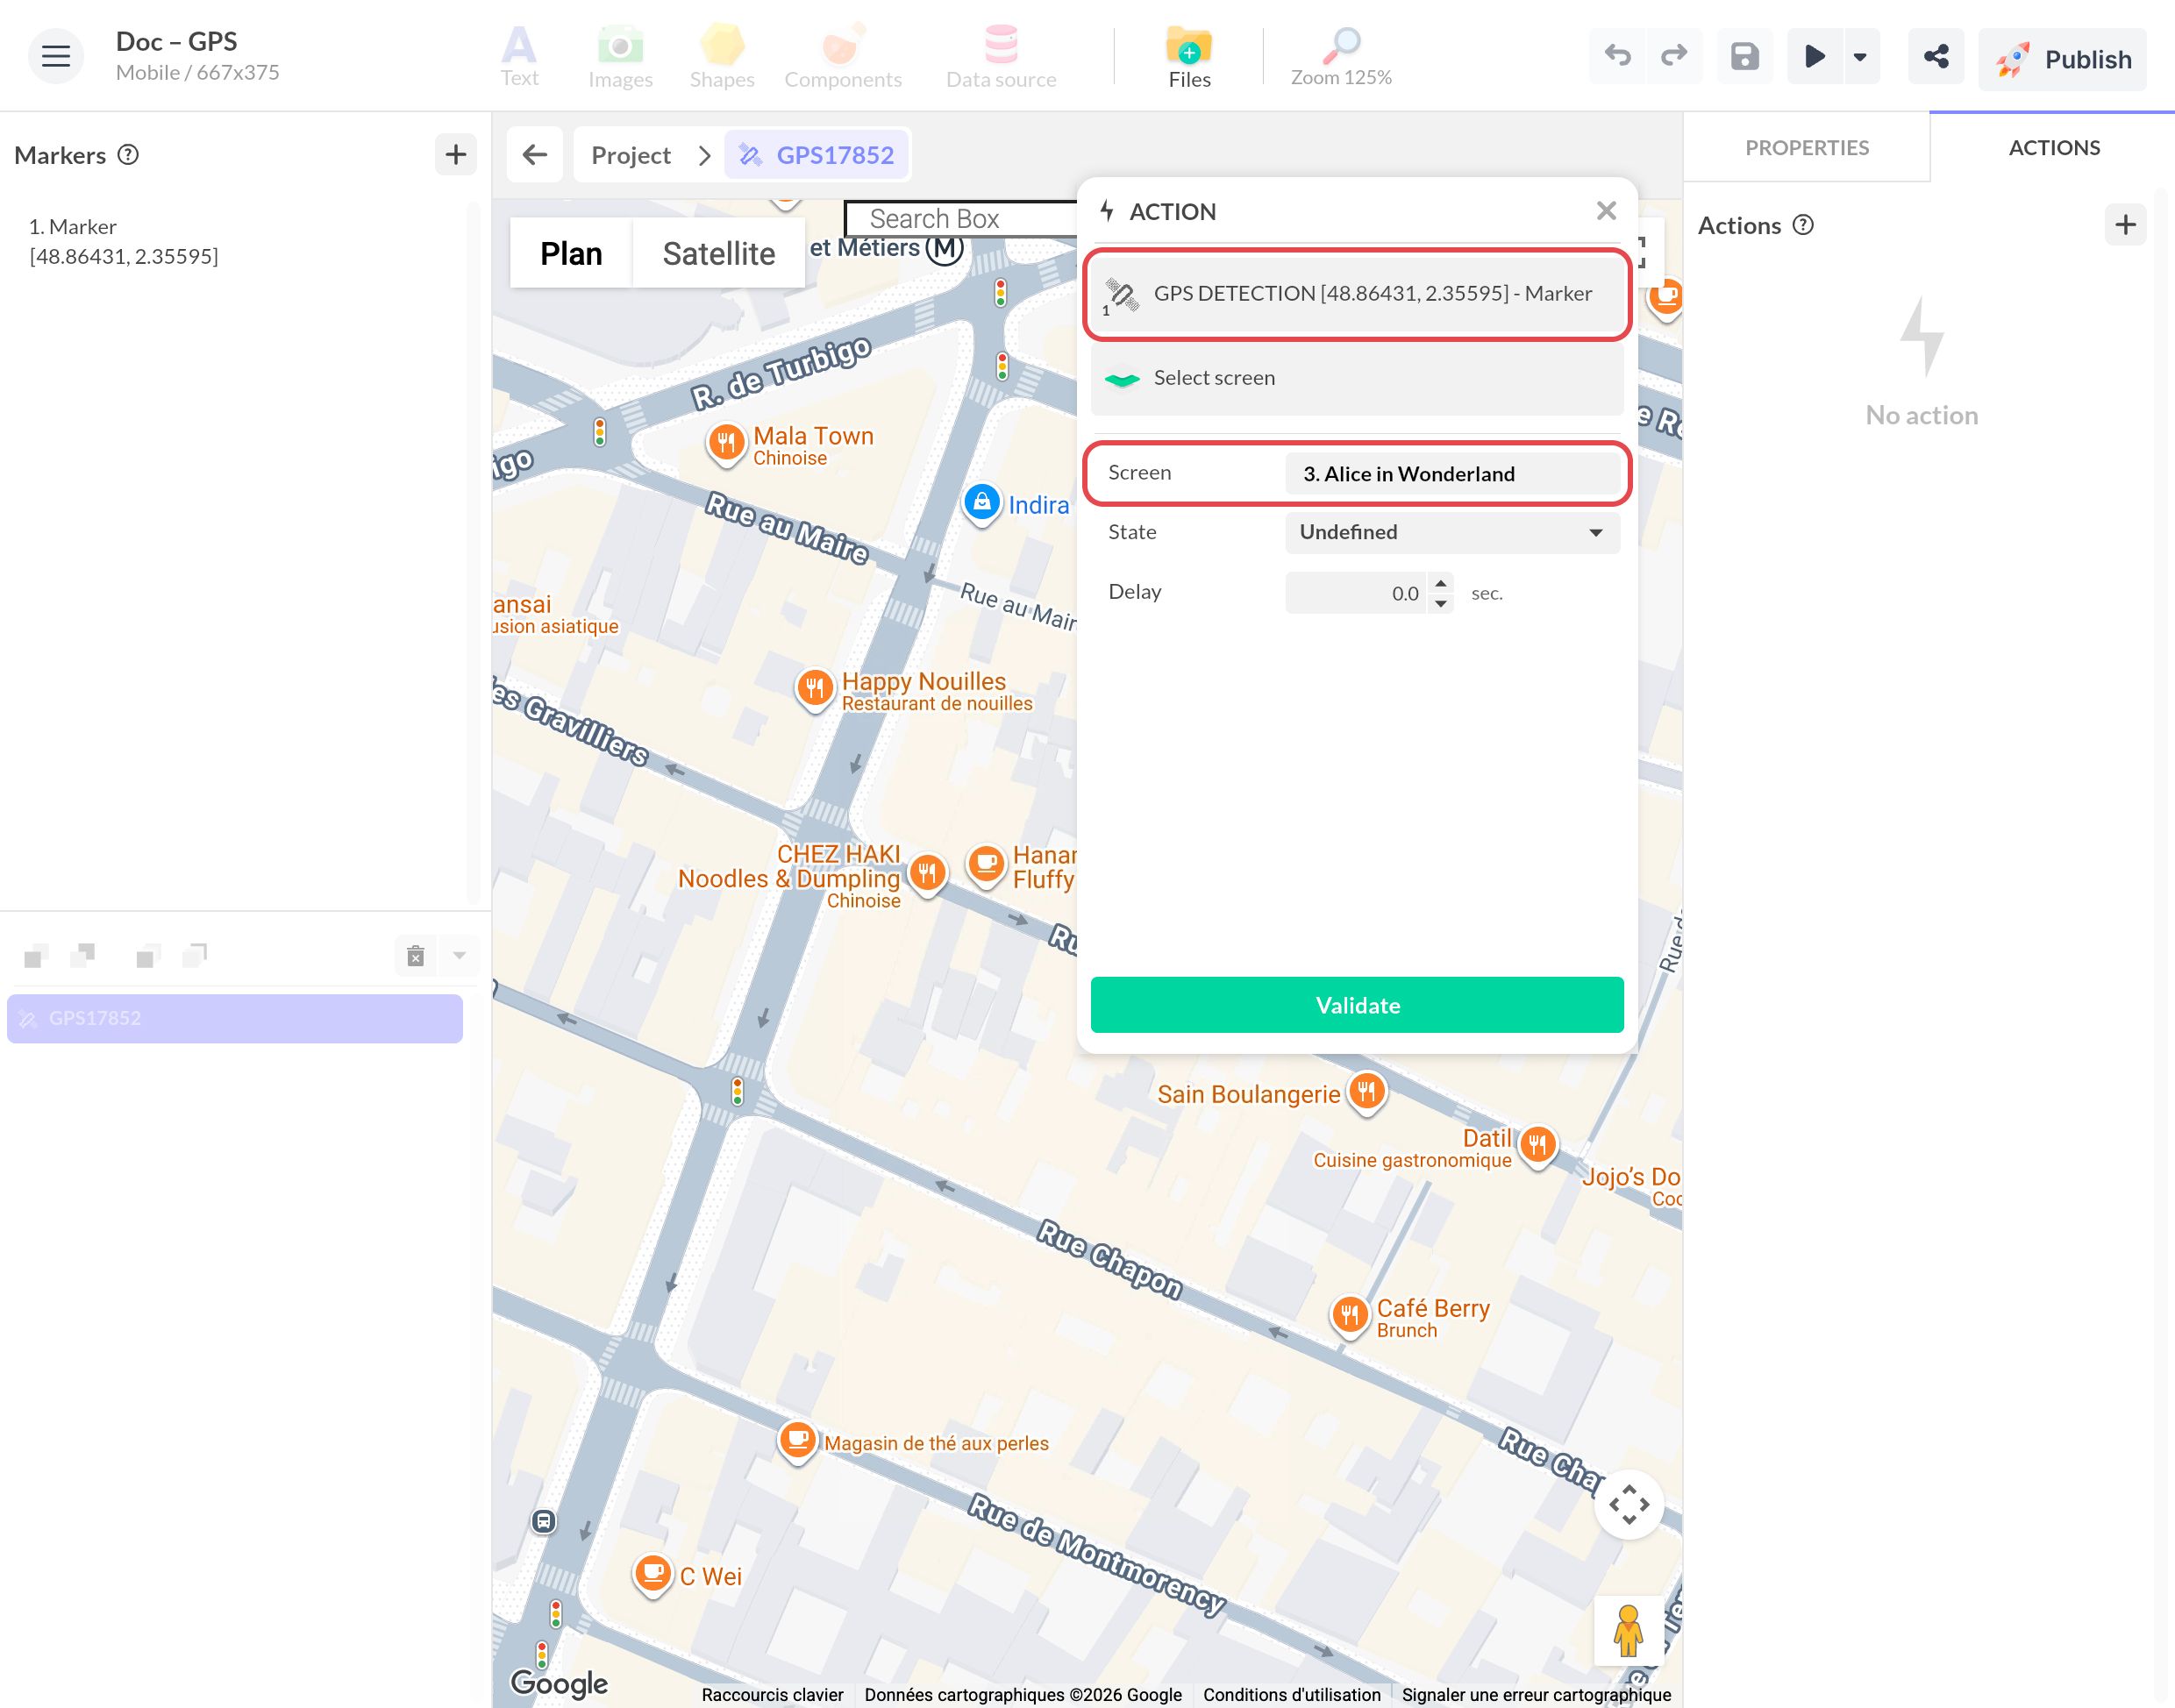Add a new action with plus icon

click(2125, 225)
